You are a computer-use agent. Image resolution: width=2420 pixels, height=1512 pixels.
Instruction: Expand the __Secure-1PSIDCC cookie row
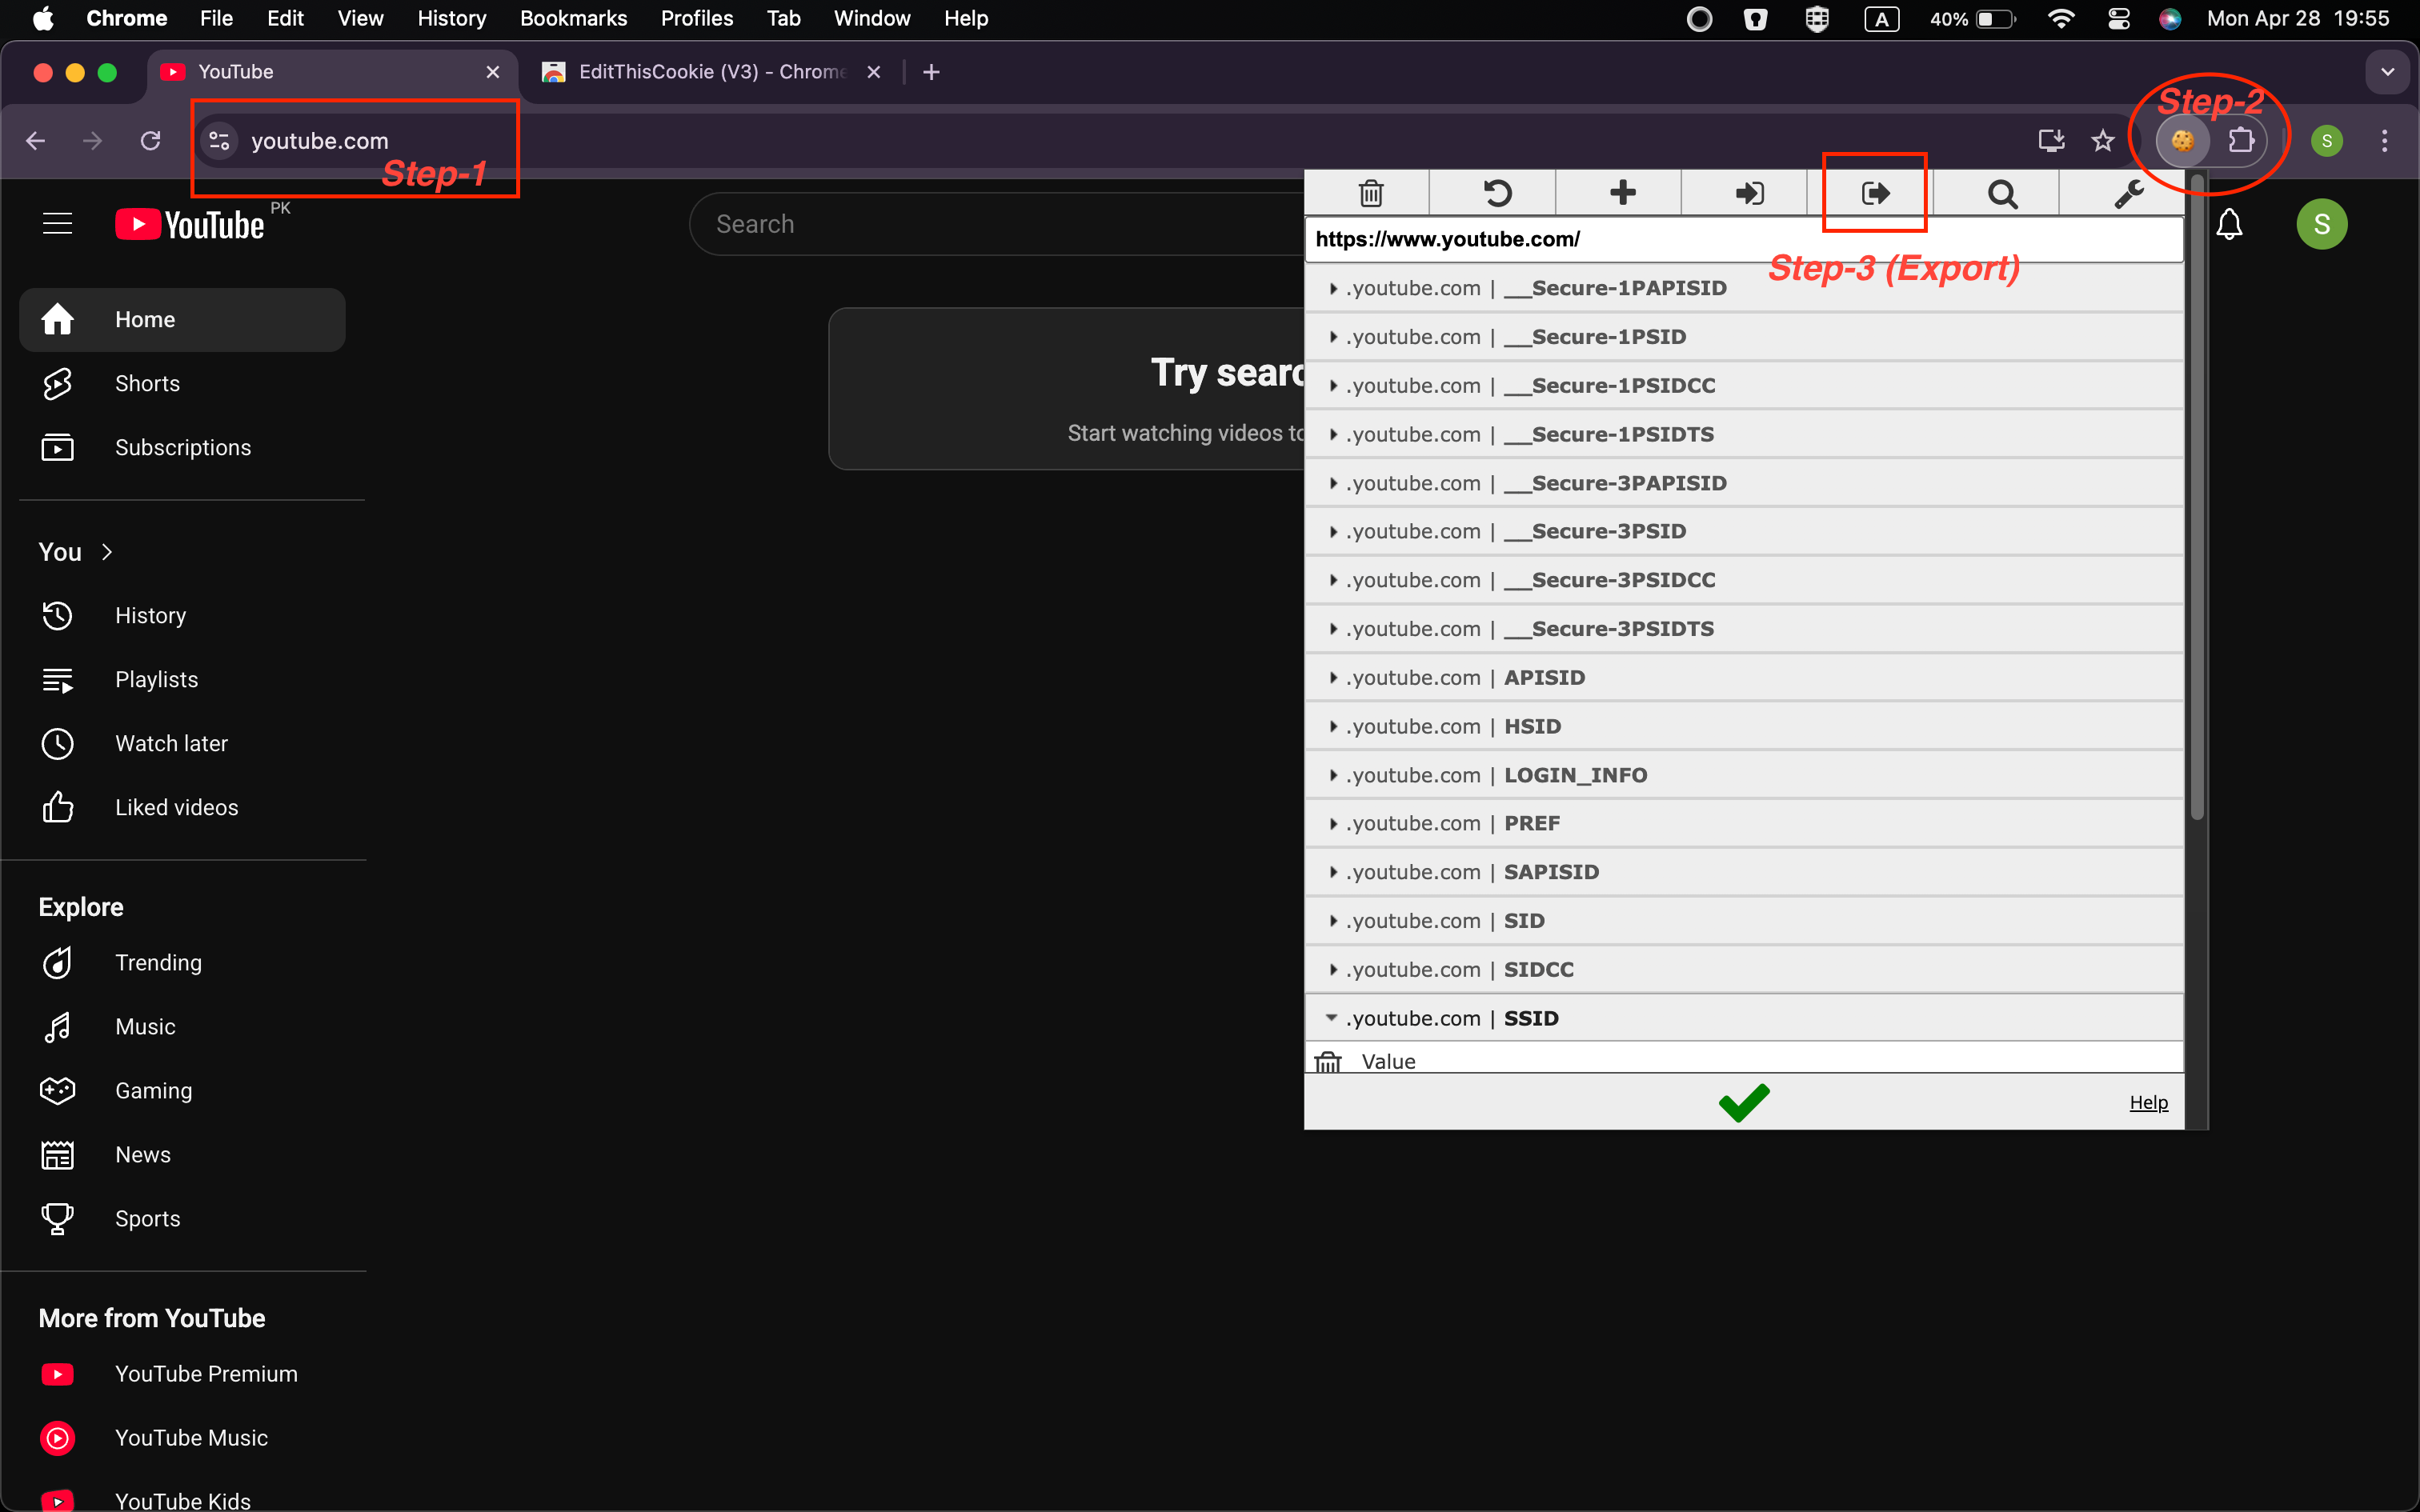(x=1743, y=386)
